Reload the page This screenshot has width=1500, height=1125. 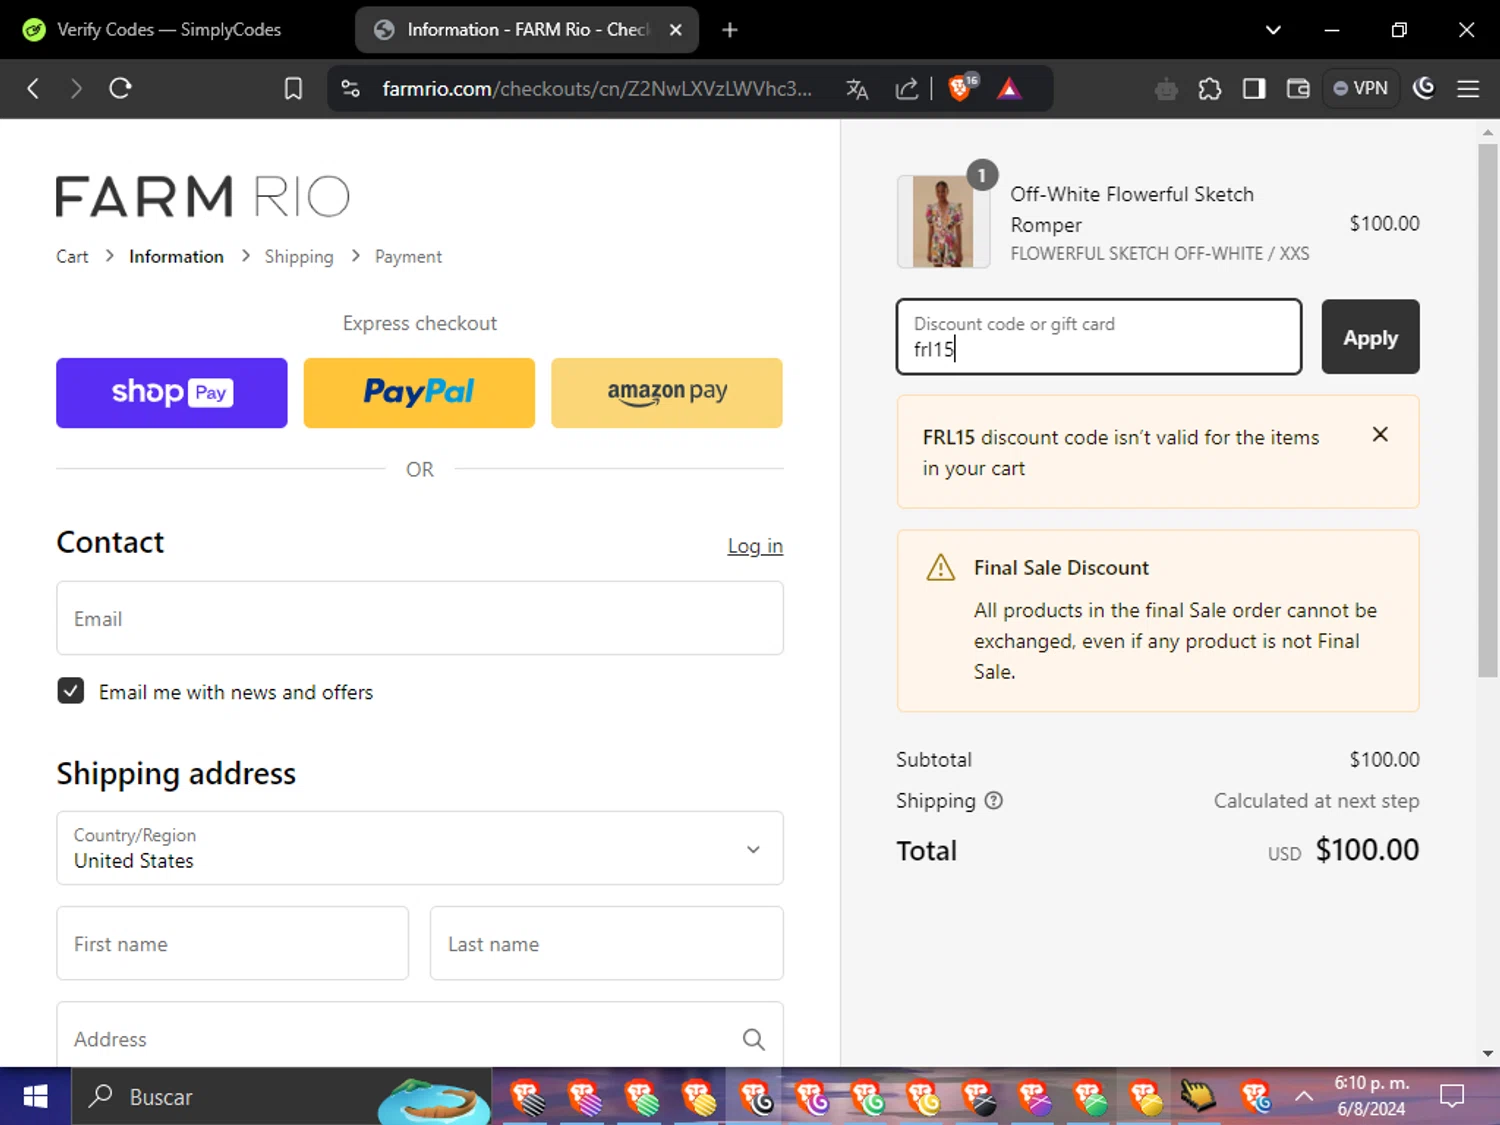(120, 88)
